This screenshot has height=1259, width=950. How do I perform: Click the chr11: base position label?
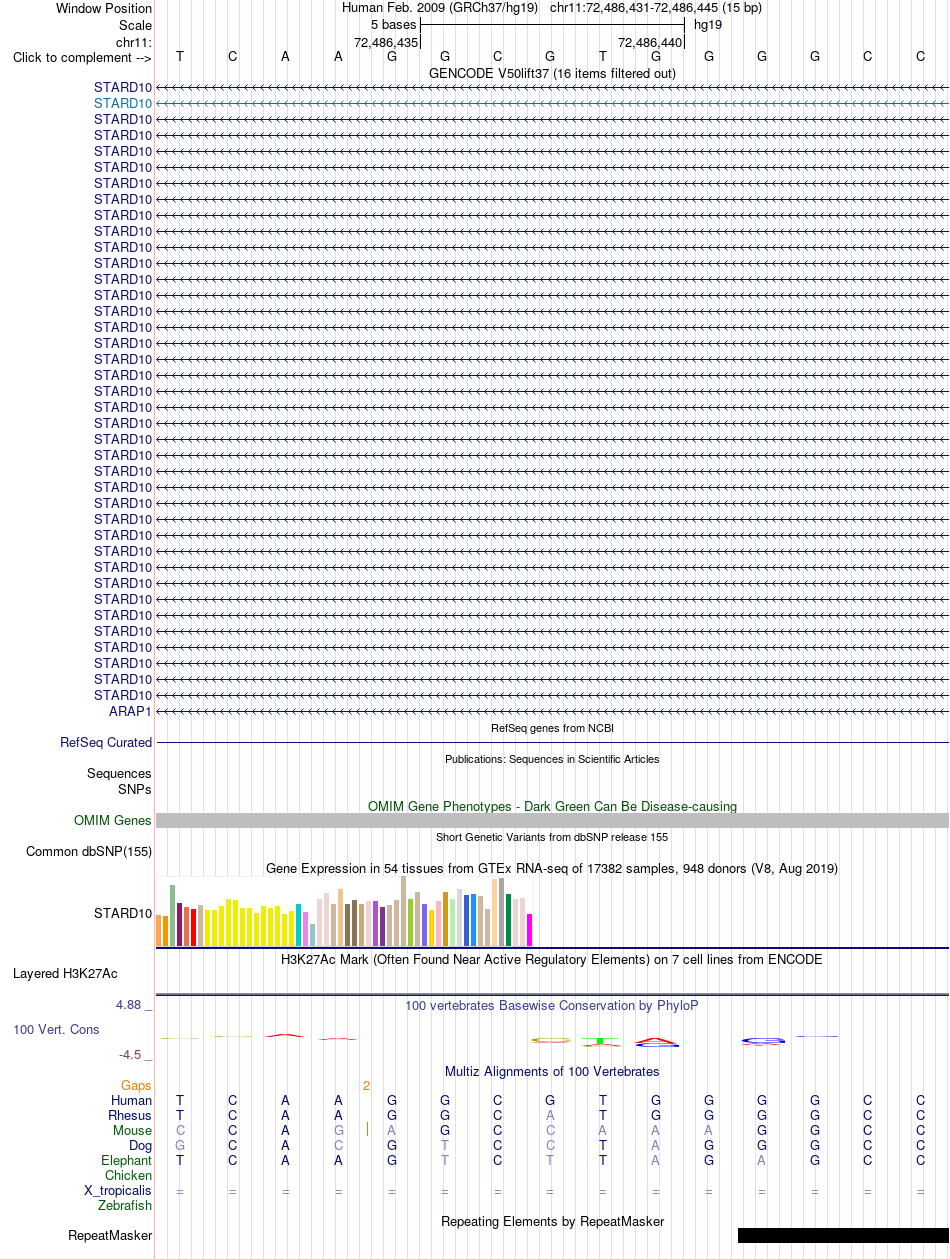point(134,42)
